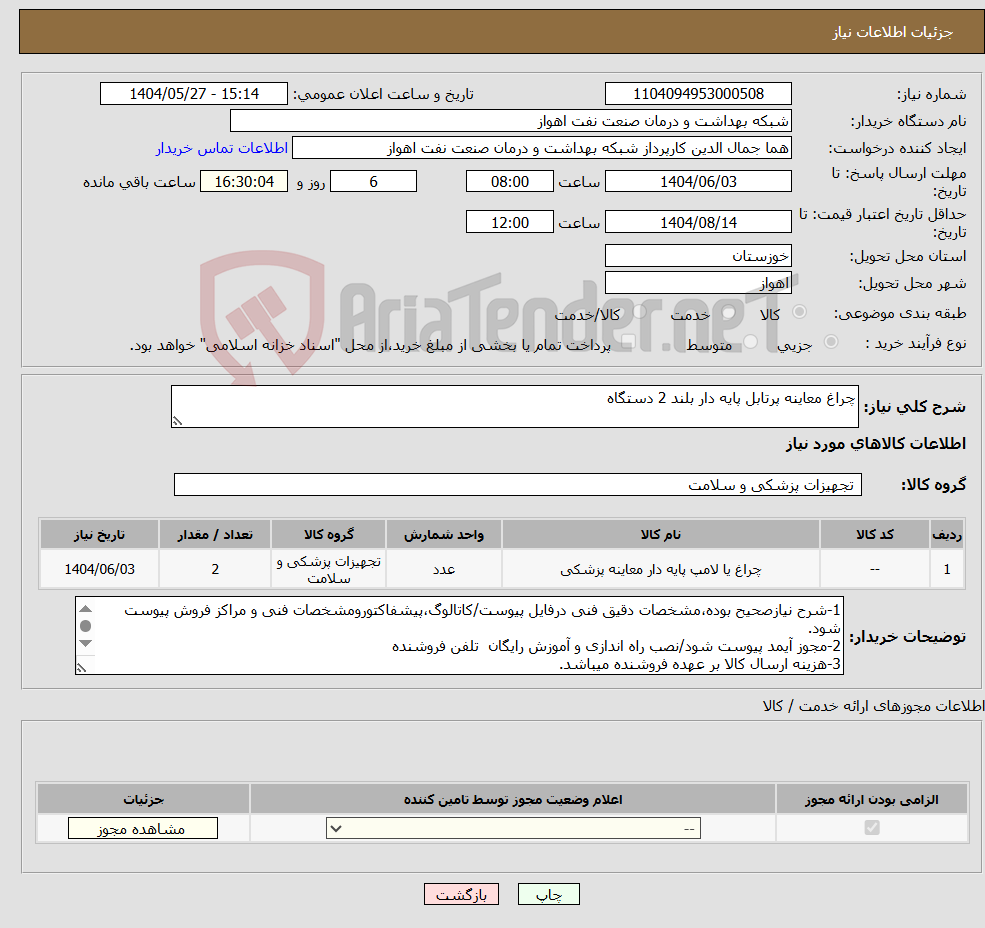Click the چاپ button

click(549, 893)
